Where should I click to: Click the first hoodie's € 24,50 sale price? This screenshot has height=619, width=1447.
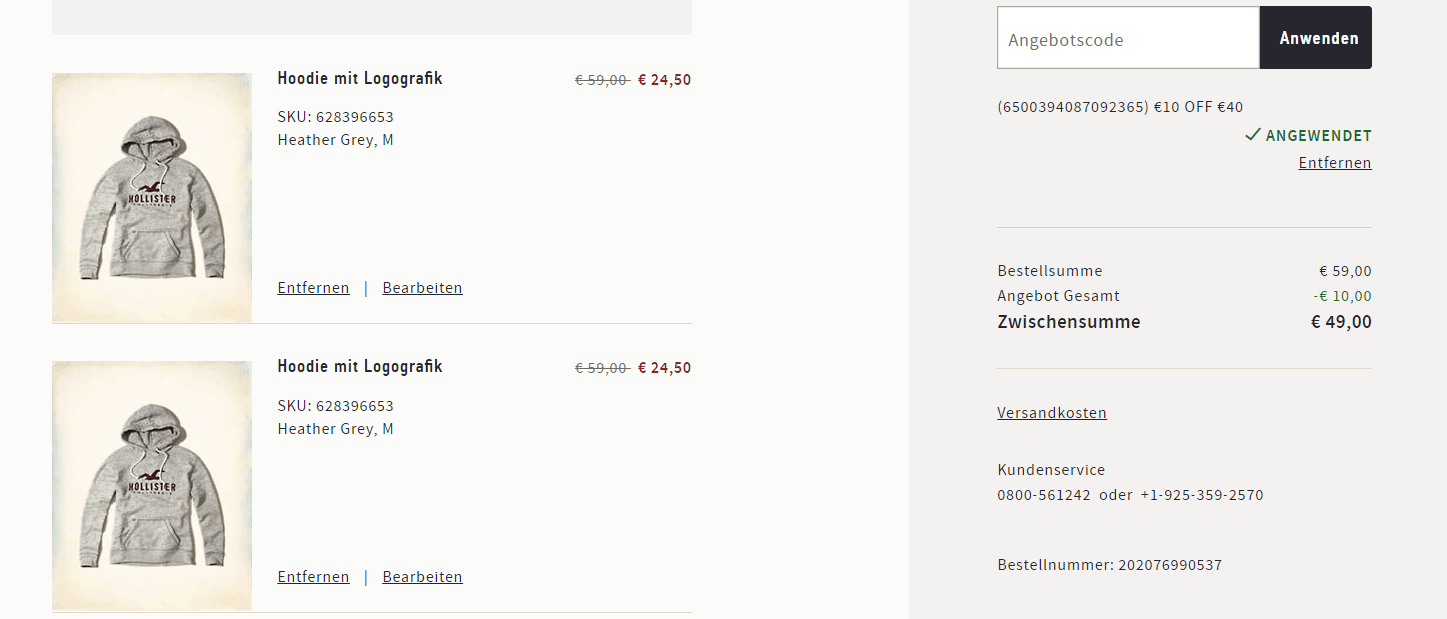tap(664, 80)
